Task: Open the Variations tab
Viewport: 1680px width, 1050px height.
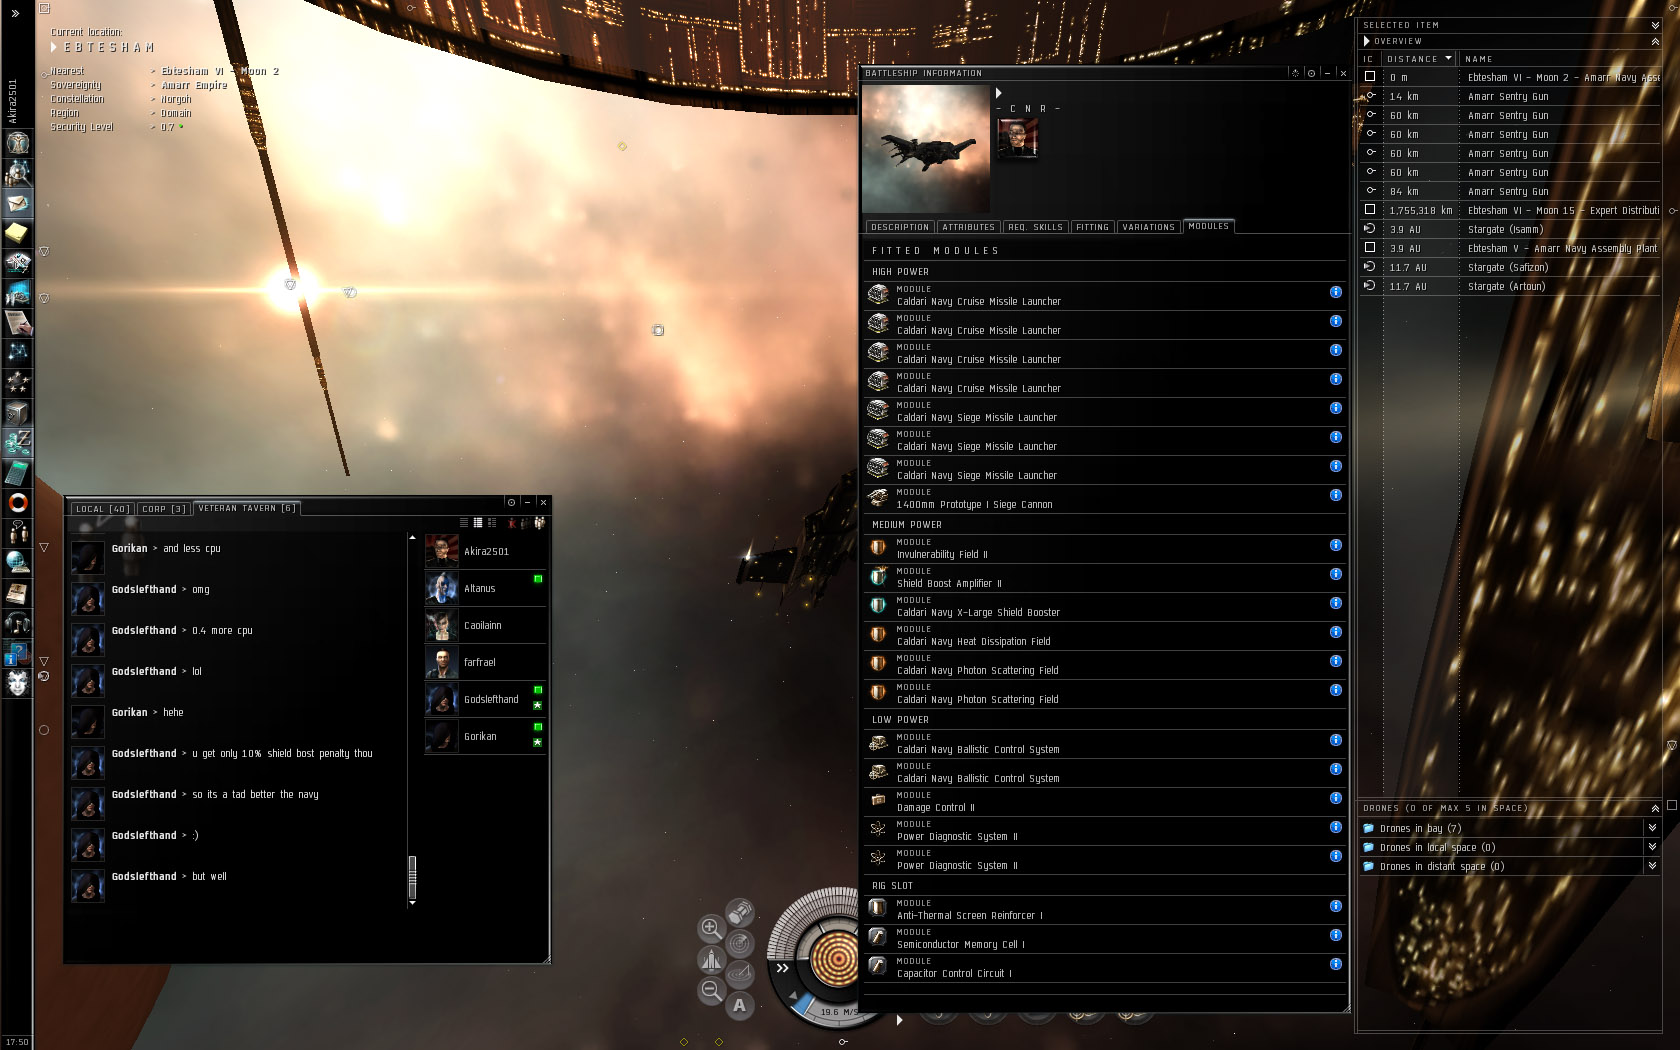Action: [x=1148, y=227]
